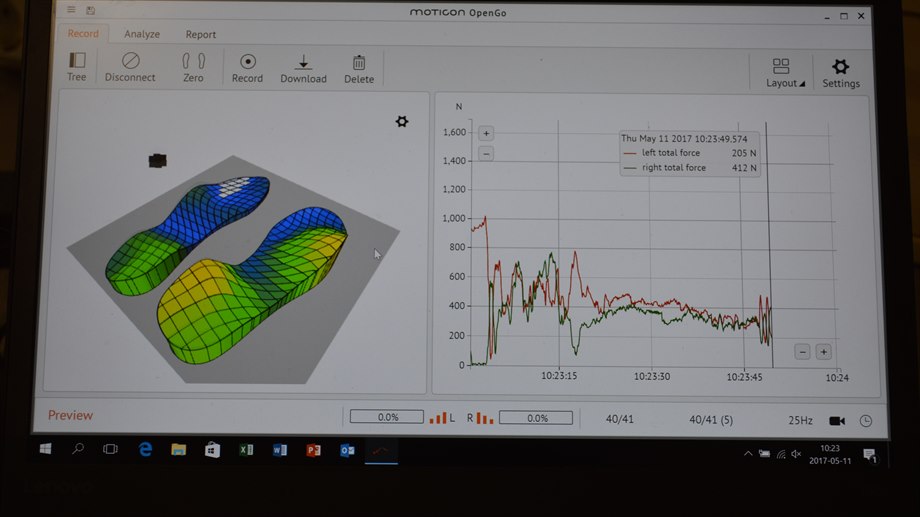The width and height of the screenshot is (920, 517).
Task: Open the hamburger menu in title bar
Action: point(71,11)
